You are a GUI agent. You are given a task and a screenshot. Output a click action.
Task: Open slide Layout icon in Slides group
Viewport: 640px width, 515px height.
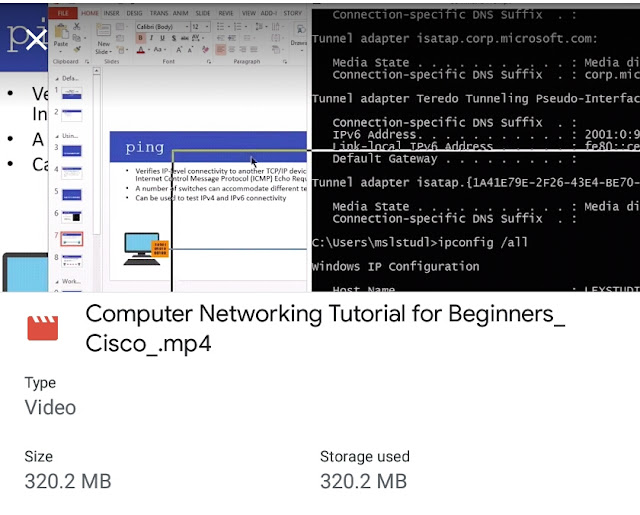[120, 27]
